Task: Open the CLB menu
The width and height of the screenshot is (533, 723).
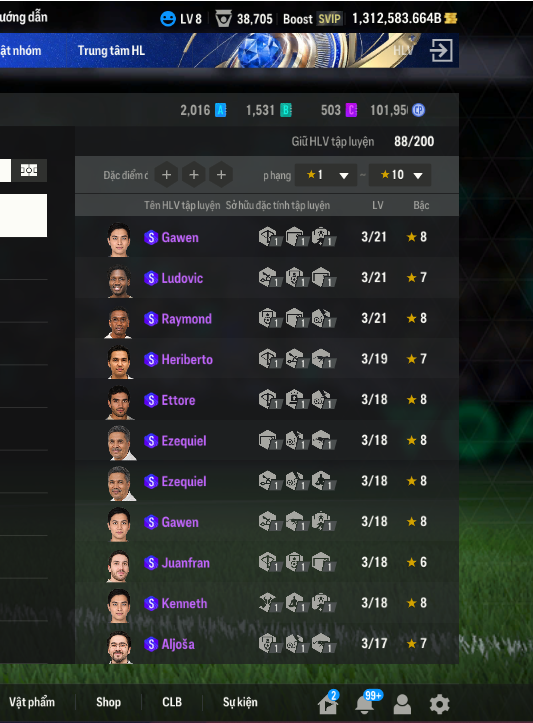Action: click(172, 702)
